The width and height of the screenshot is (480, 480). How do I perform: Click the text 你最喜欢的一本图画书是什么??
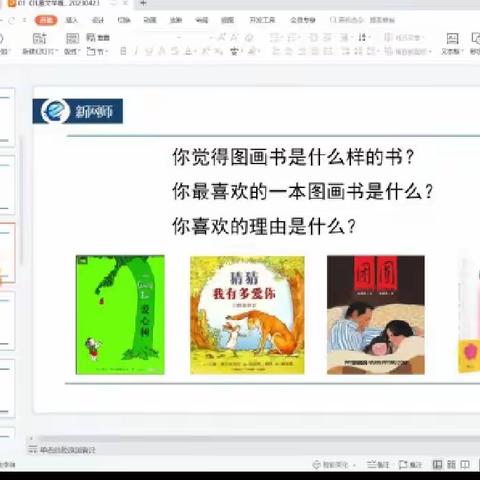[303, 192]
